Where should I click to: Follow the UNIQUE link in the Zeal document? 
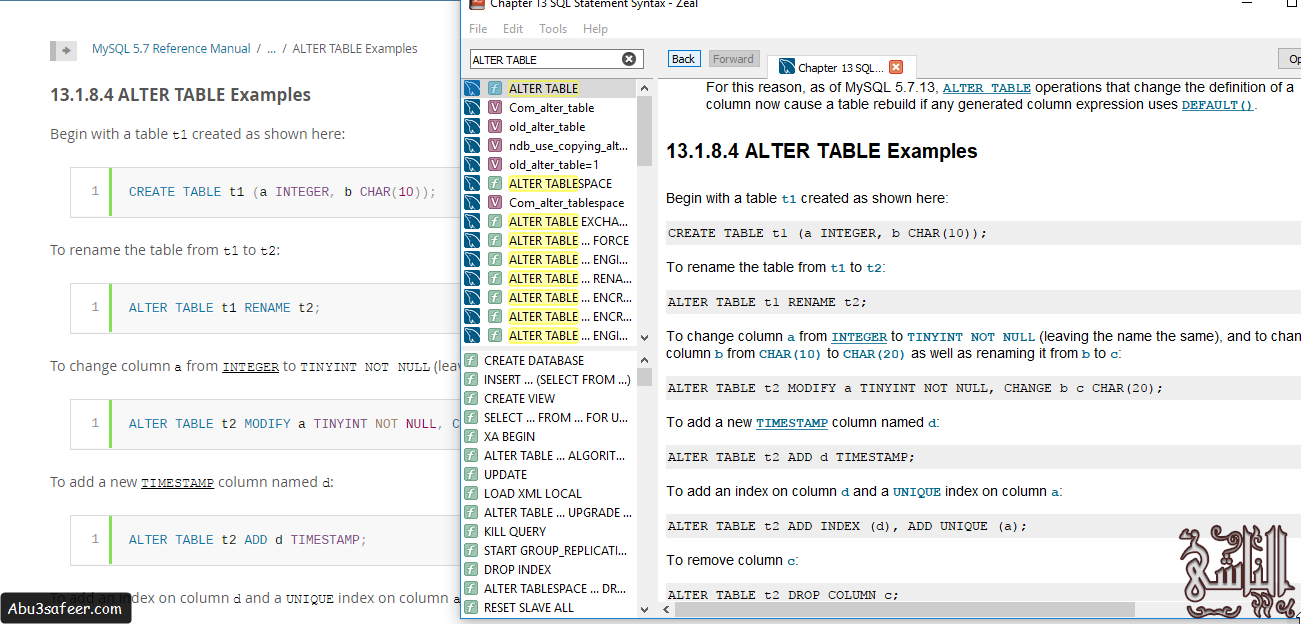[x=917, y=492]
